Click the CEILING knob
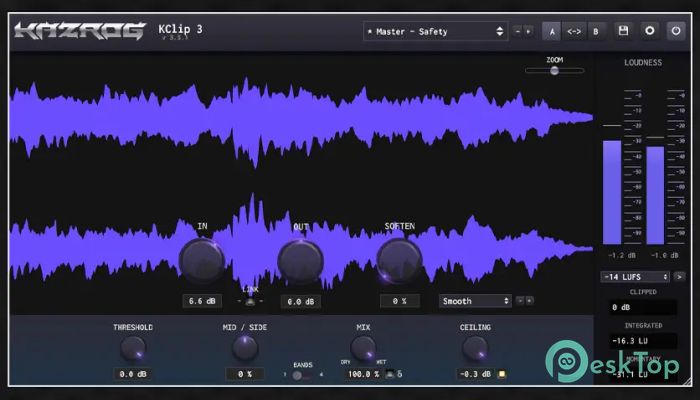 (475, 348)
